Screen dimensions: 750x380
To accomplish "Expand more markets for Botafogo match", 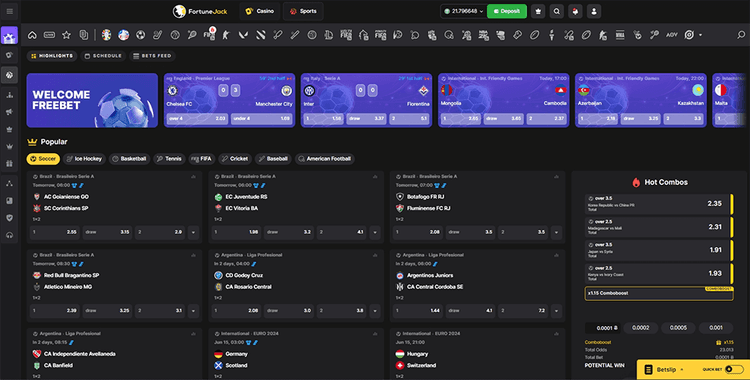I will pyautogui.click(x=556, y=233).
